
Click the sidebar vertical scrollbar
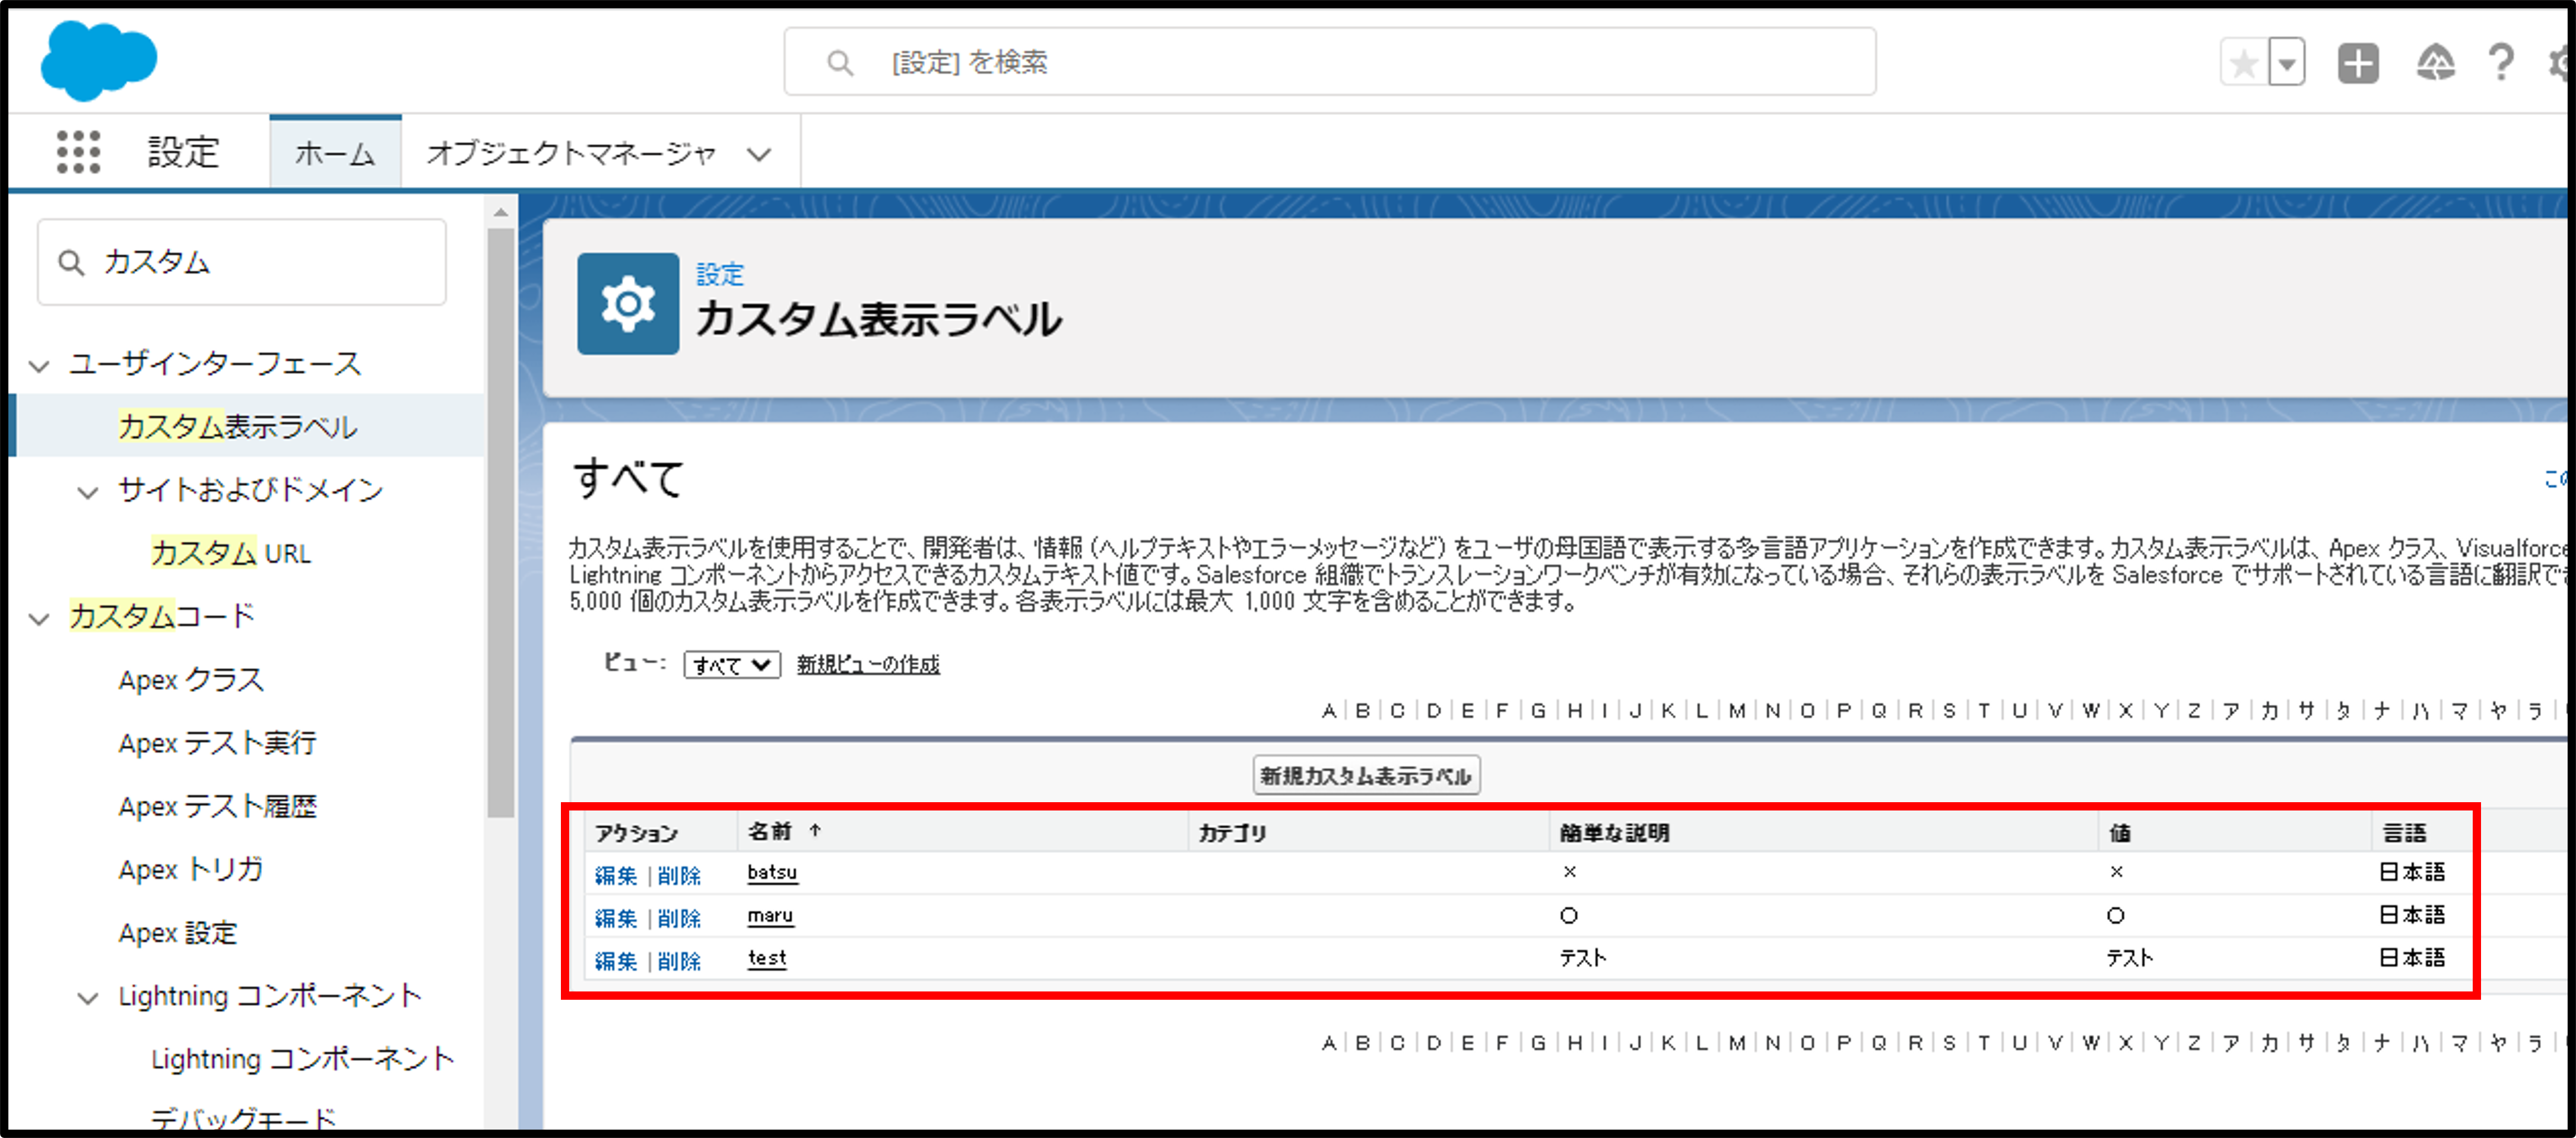(x=500, y=520)
